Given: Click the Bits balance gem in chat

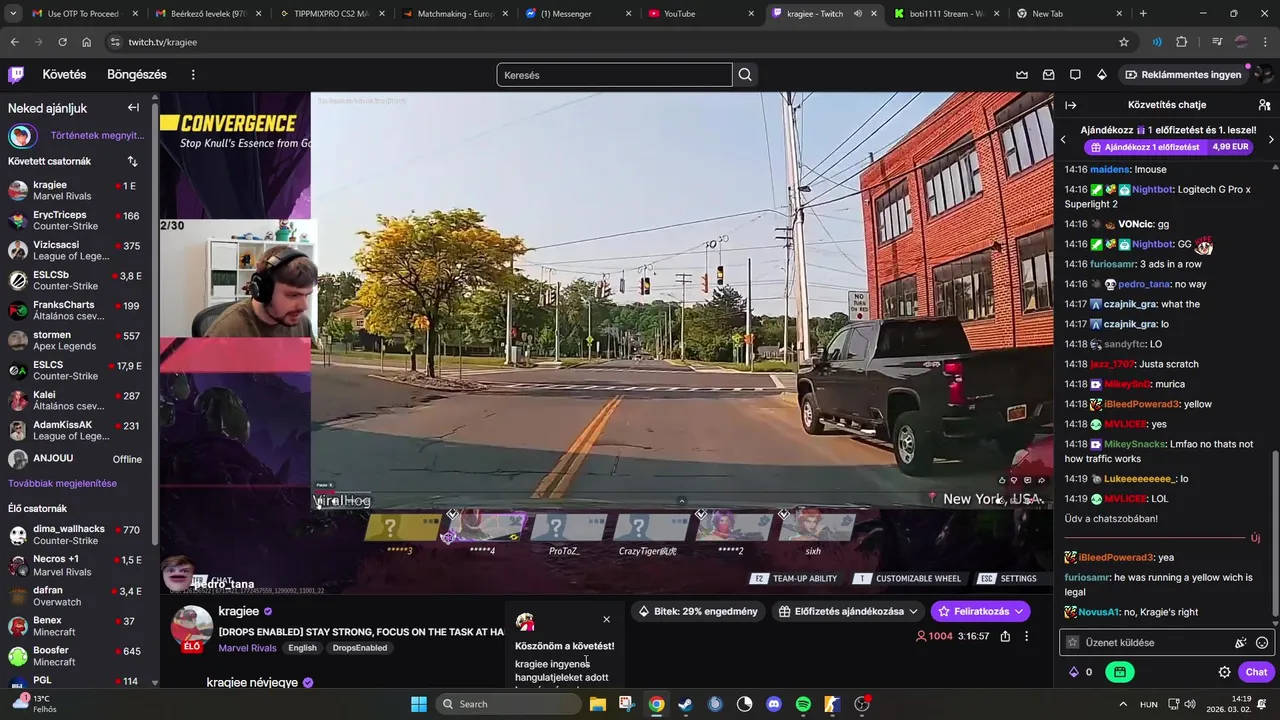Looking at the screenshot, I should (x=1074, y=672).
